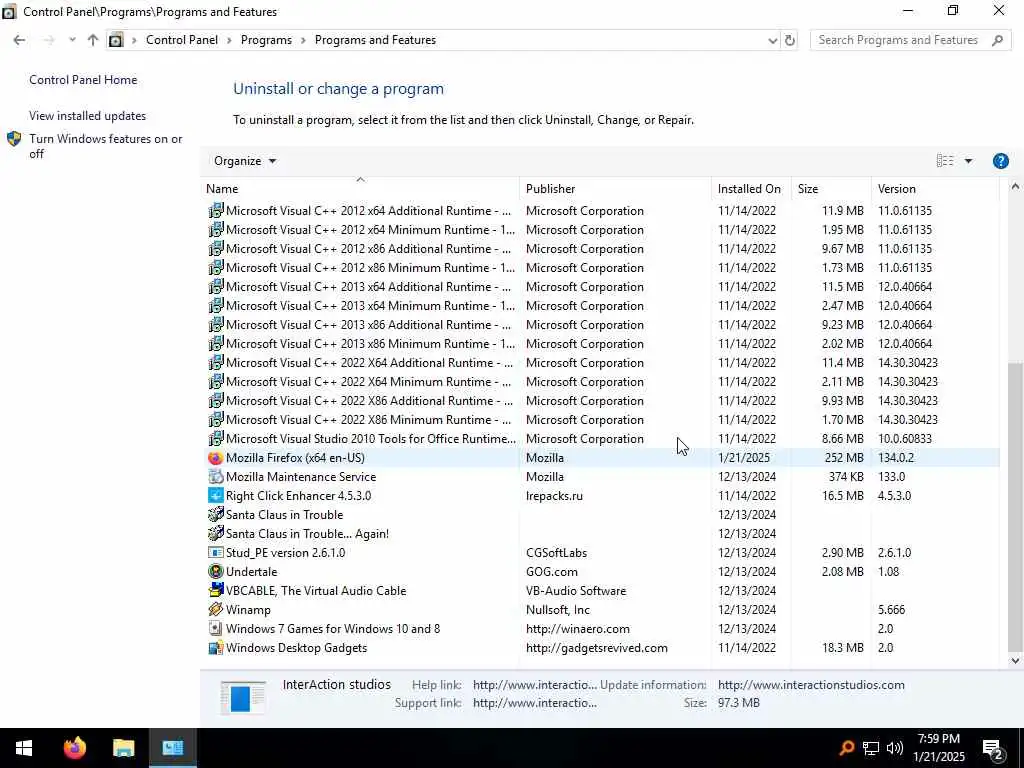The width and height of the screenshot is (1024, 768).
Task: Go back with the back arrow
Action: coord(20,40)
